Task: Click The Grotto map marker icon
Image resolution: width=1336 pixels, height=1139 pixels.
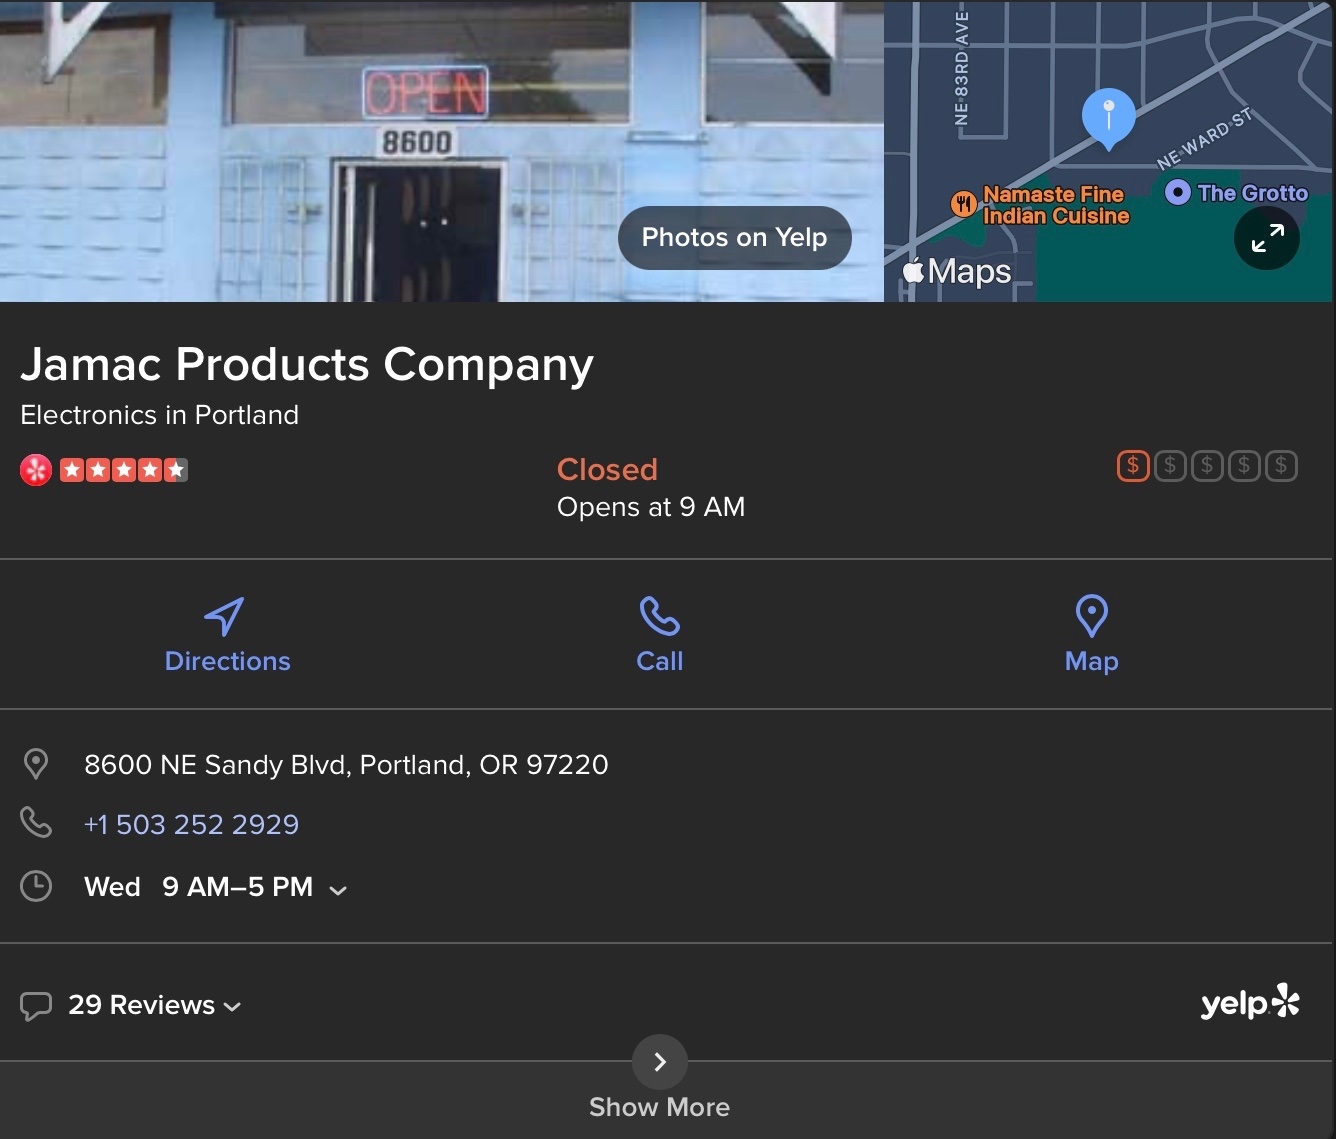Action: click(1178, 192)
